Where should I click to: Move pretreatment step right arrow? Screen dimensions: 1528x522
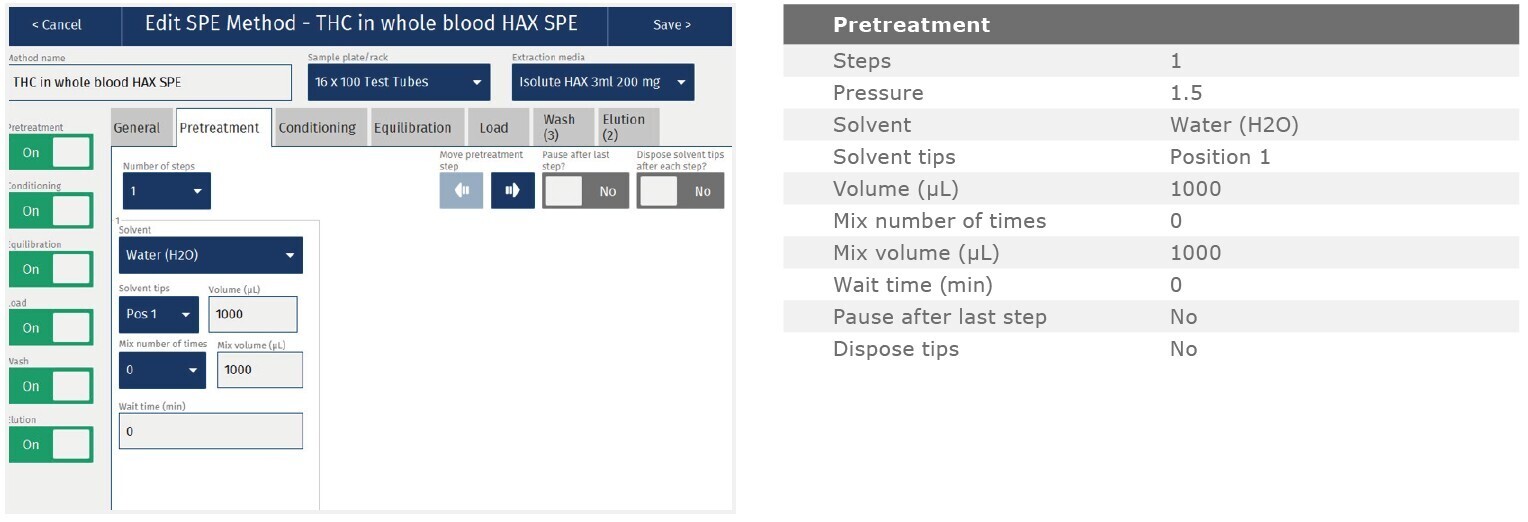(x=512, y=191)
